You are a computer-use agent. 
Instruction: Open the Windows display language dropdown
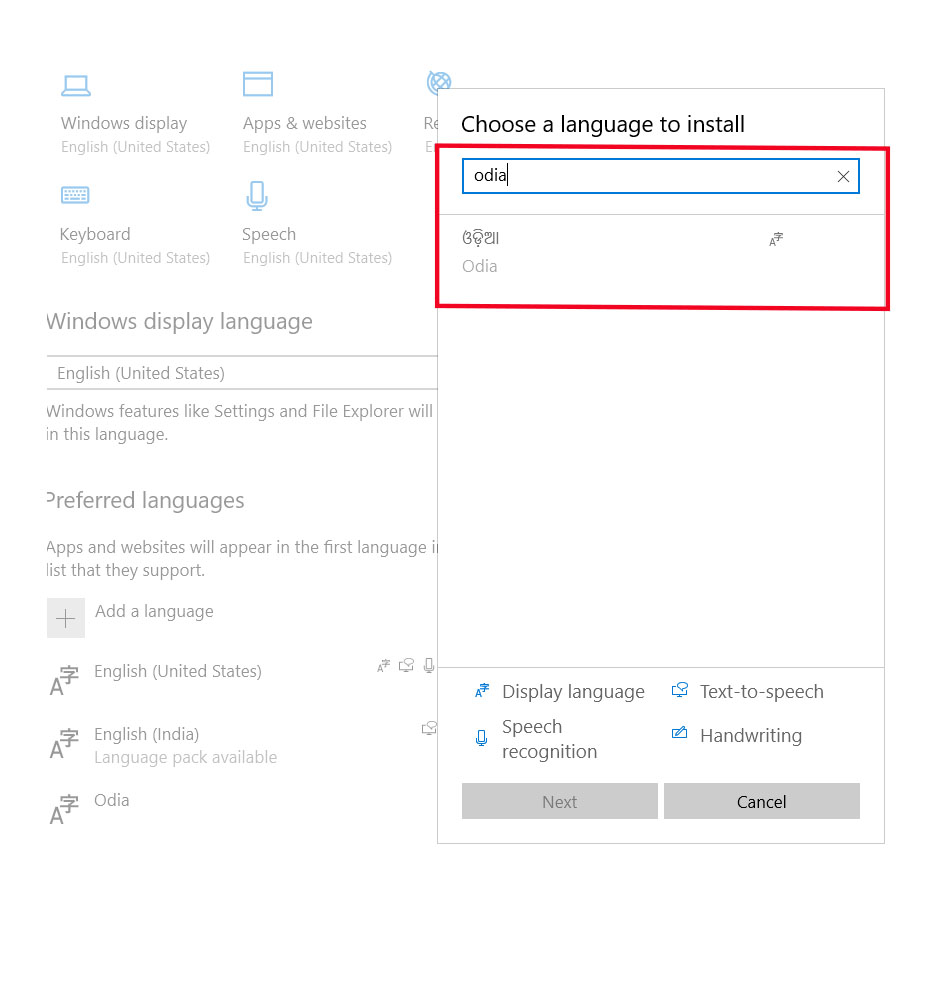coord(242,373)
